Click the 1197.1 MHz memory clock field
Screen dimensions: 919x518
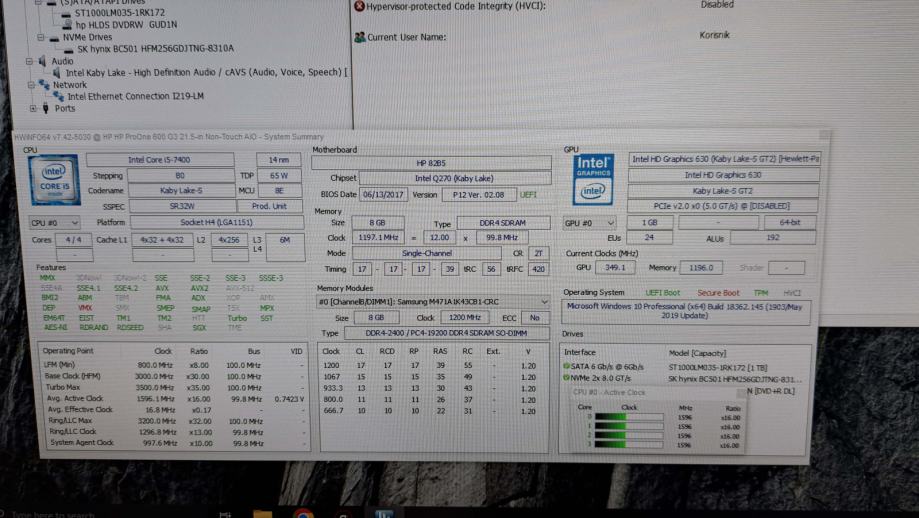coord(378,237)
